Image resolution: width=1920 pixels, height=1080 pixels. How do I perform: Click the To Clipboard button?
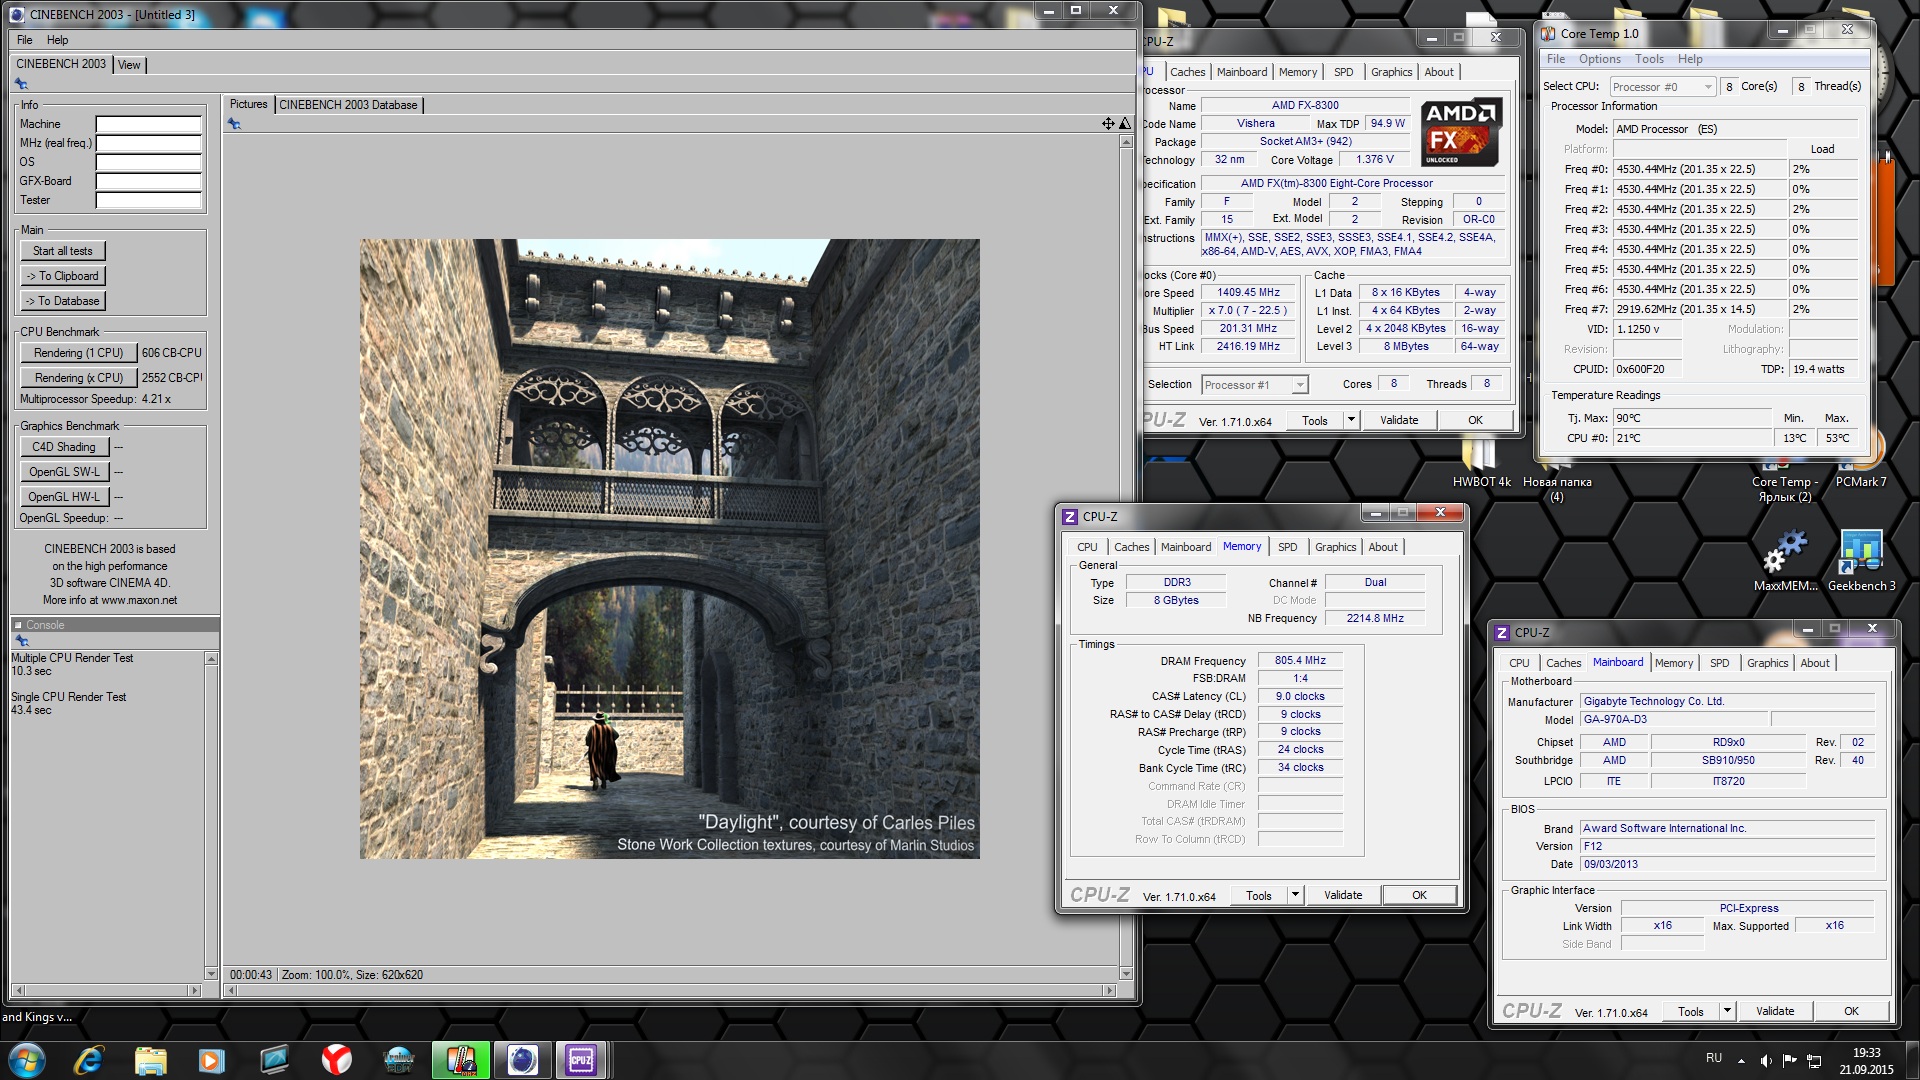tap(63, 276)
